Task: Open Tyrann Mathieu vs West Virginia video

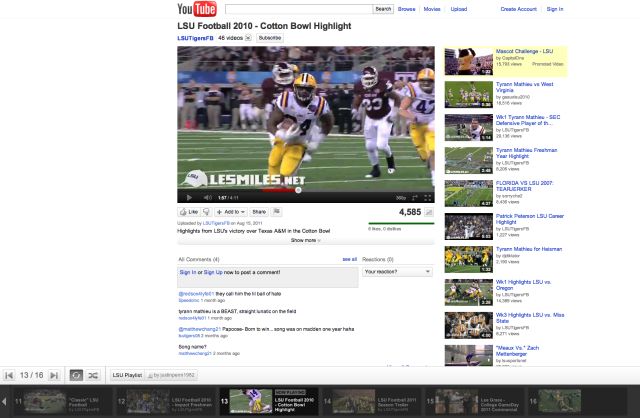Action: (524, 87)
